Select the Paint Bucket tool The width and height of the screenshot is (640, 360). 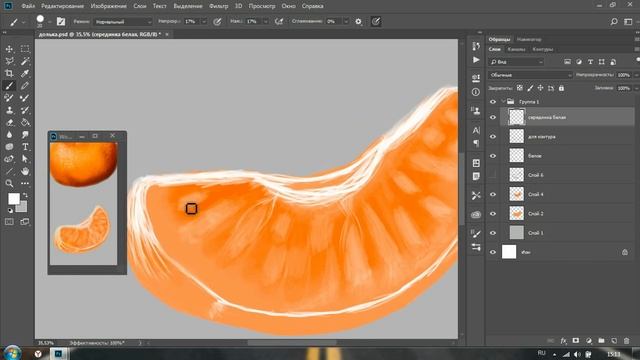pos(25,122)
